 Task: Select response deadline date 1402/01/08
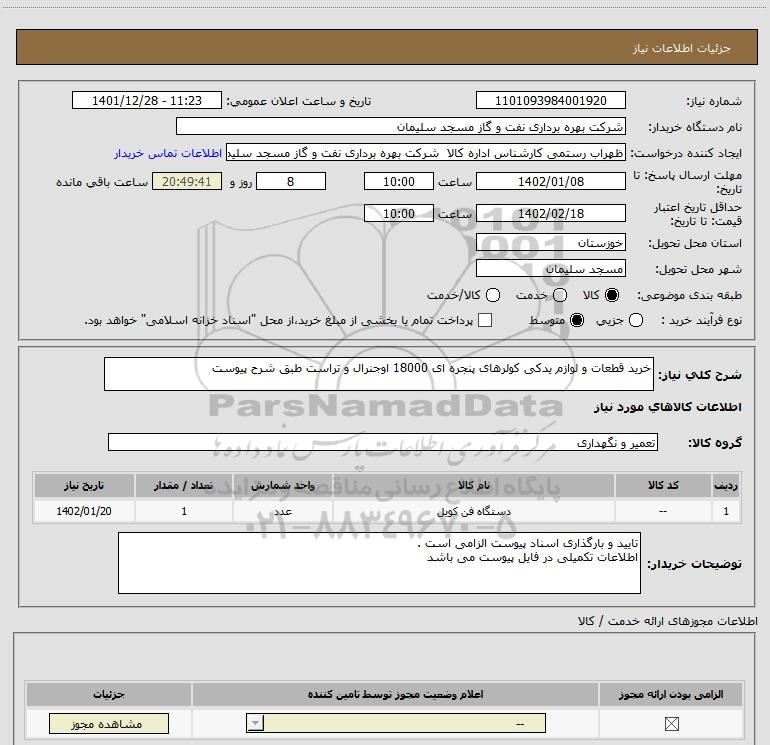pos(550,181)
